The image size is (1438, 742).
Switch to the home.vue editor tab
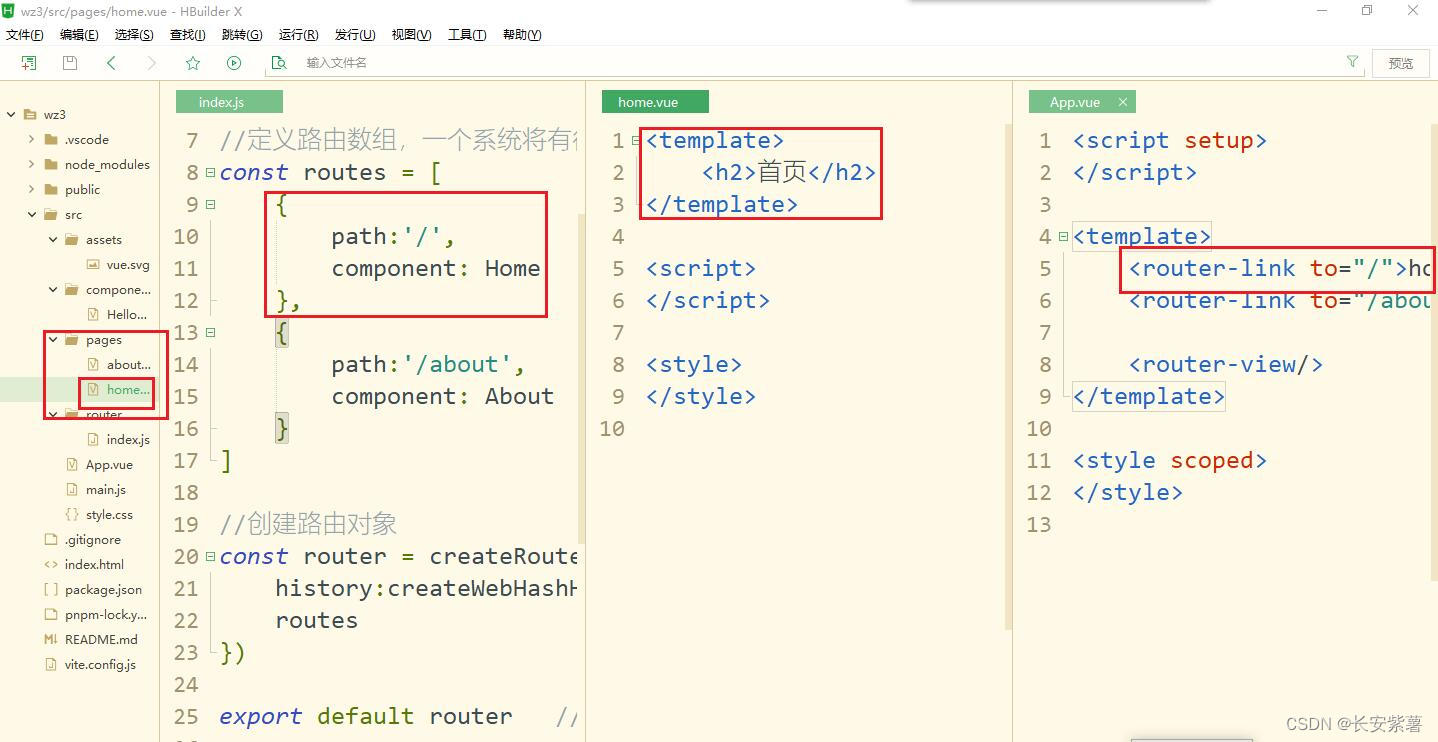click(x=655, y=102)
